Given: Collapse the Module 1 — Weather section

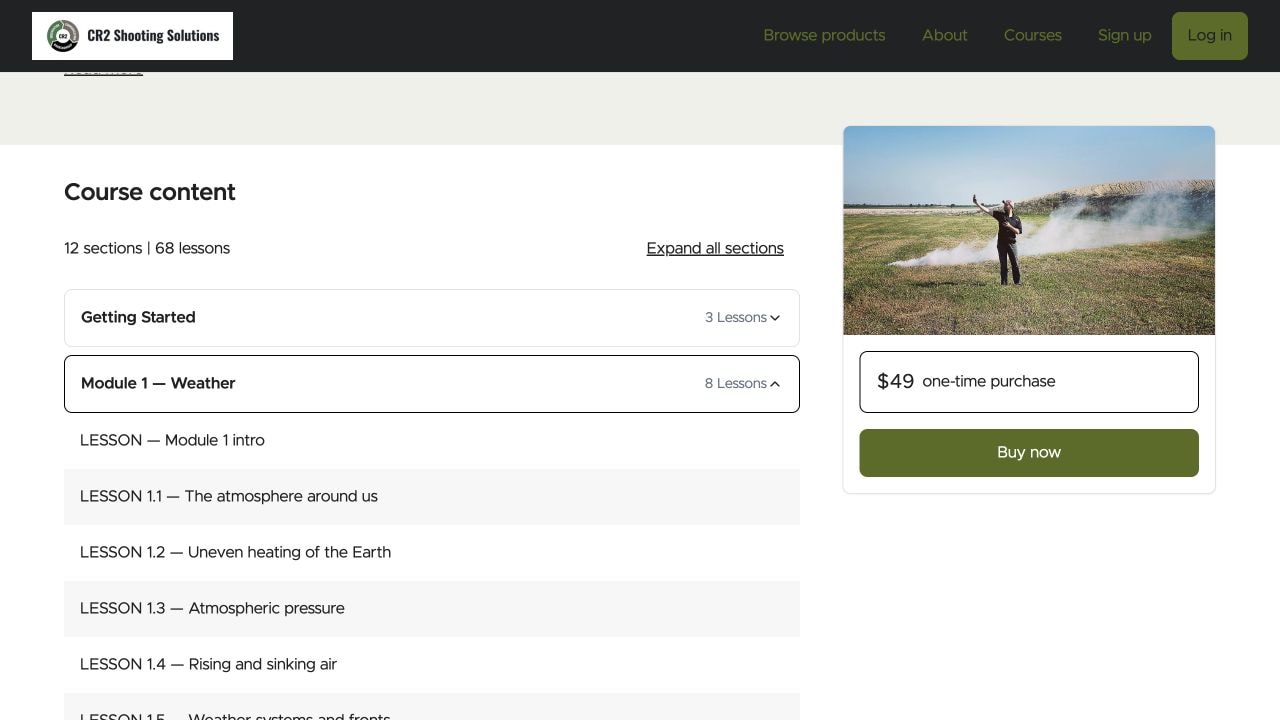Looking at the screenshot, I should pyautogui.click(x=432, y=384).
